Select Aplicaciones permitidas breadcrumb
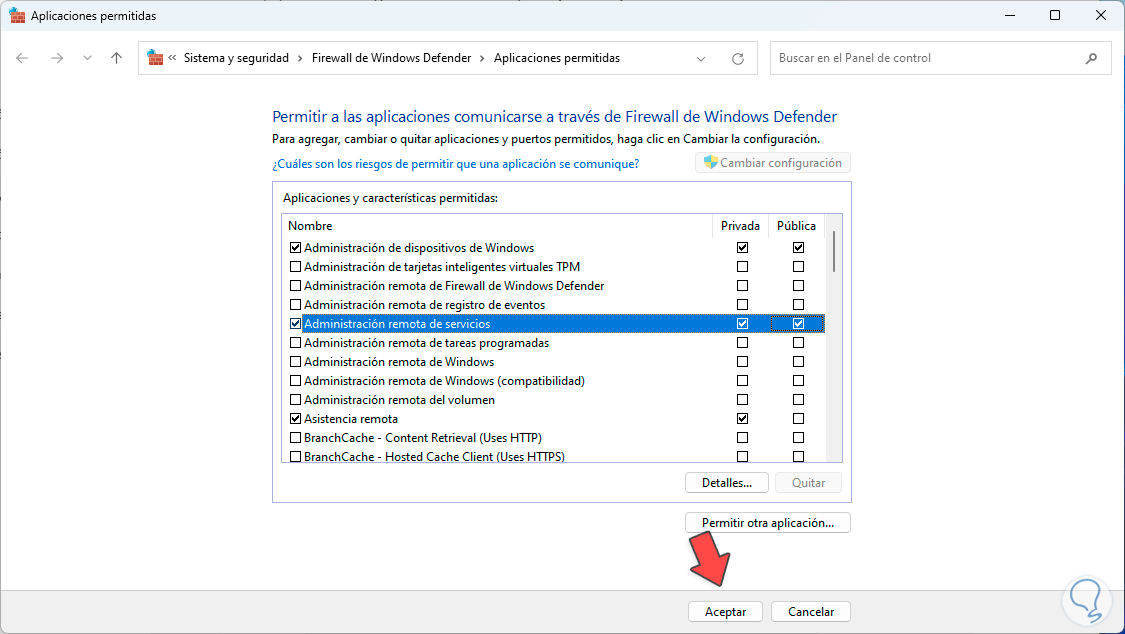Screen dimensions: 1125x634 (x=557, y=58)
